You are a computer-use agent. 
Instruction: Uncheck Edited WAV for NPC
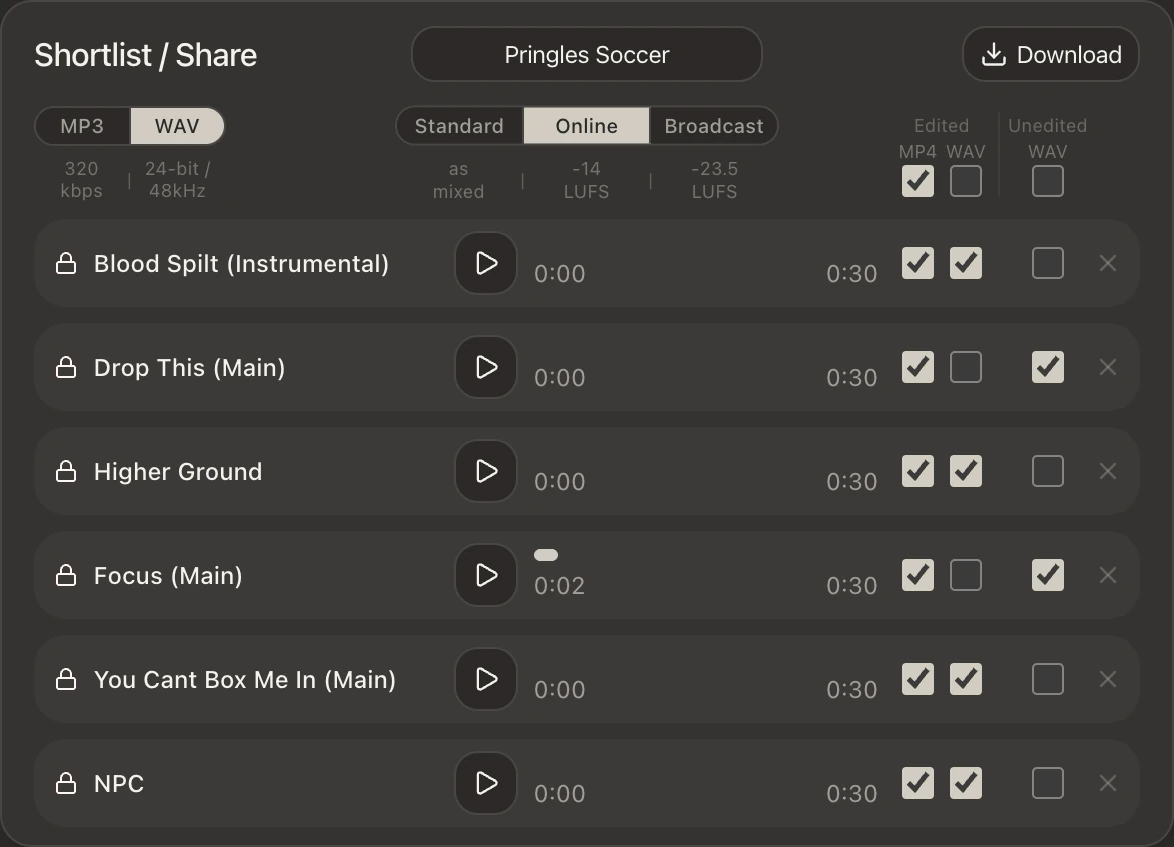966,783
